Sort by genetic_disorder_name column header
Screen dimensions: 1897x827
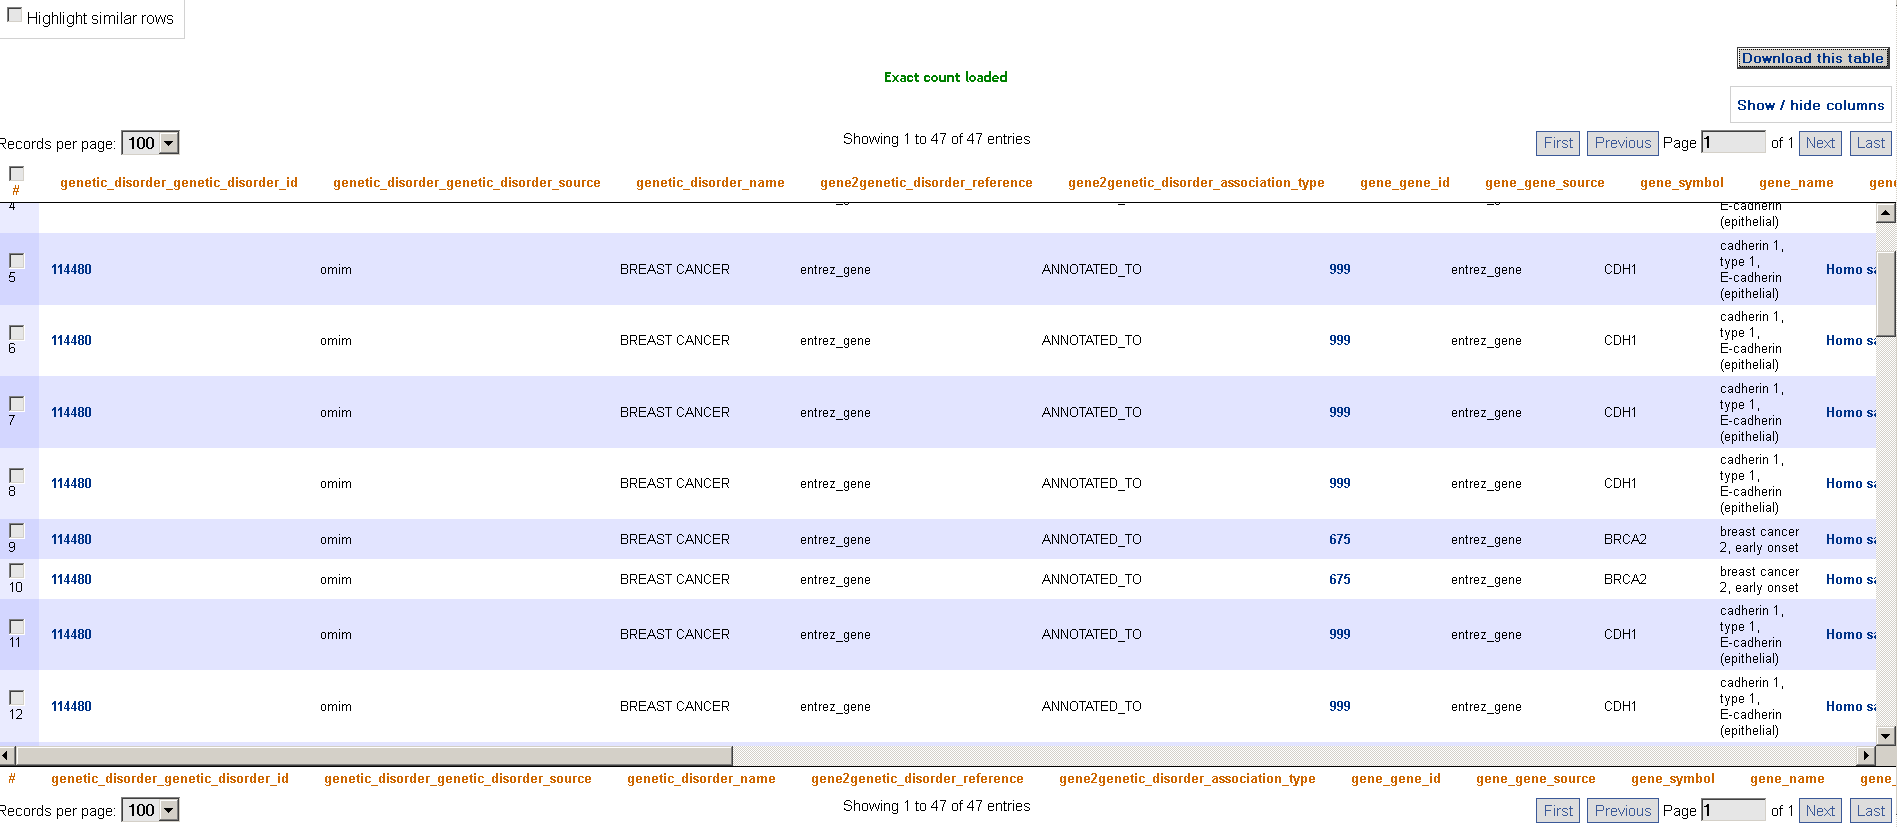(710, 183)
